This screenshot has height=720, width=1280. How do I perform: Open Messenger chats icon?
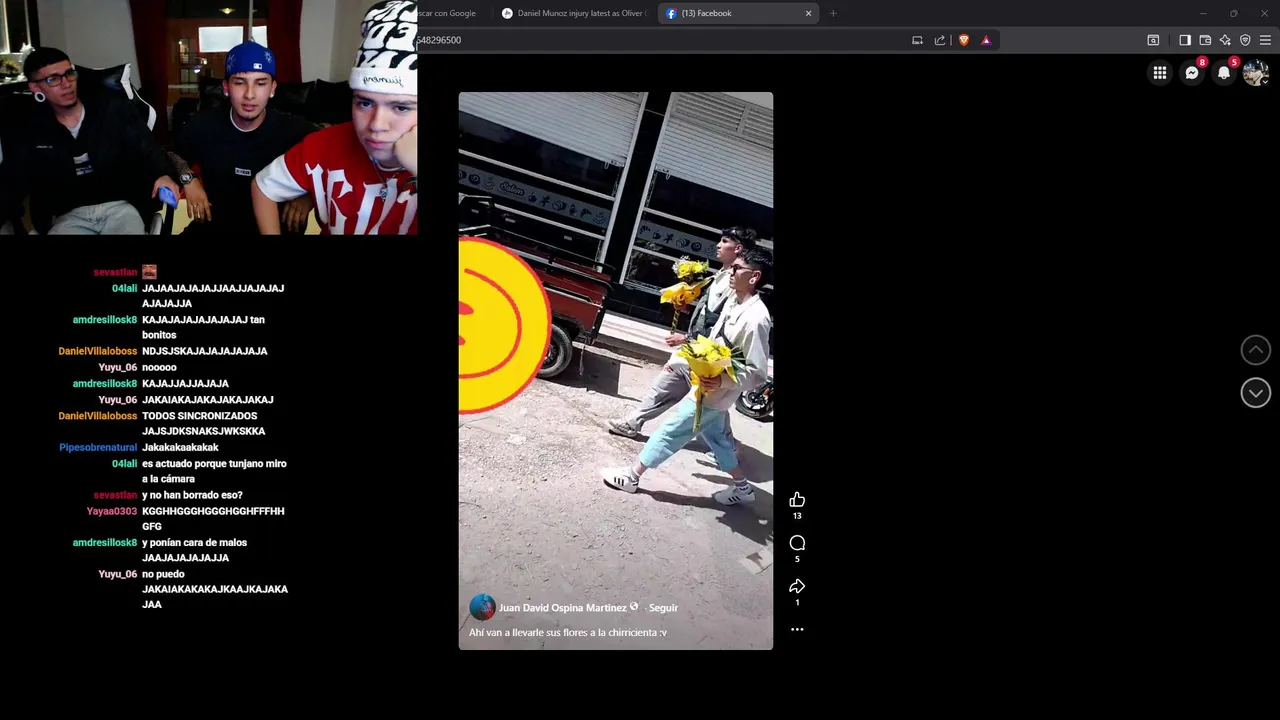pyautogui.click(x=1192, y=72)
